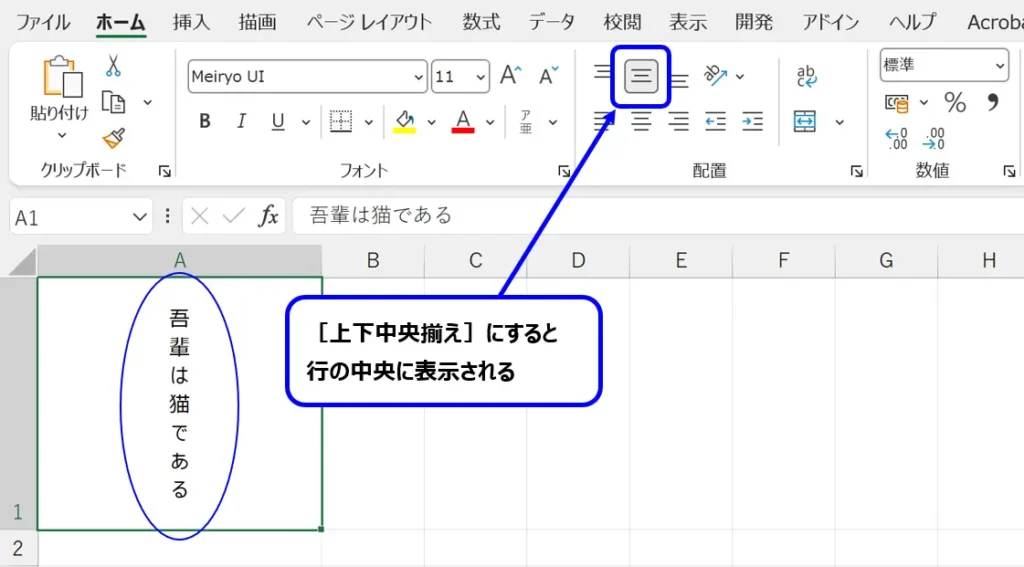The width and height of the screenshot is (1024, 567).
Task: Switch to the 校閲 tab
Action: pyautogui.click(x=622, y=22)
